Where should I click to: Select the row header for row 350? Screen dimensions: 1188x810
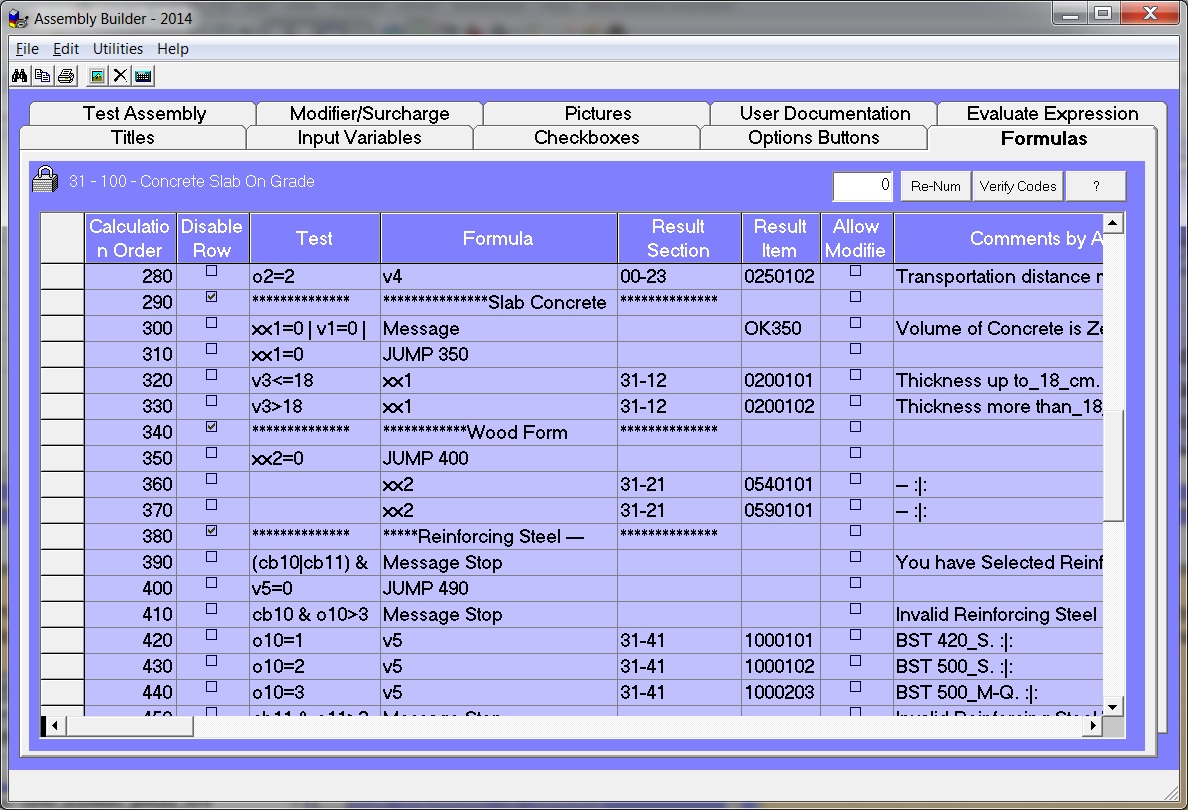point(62,458)
